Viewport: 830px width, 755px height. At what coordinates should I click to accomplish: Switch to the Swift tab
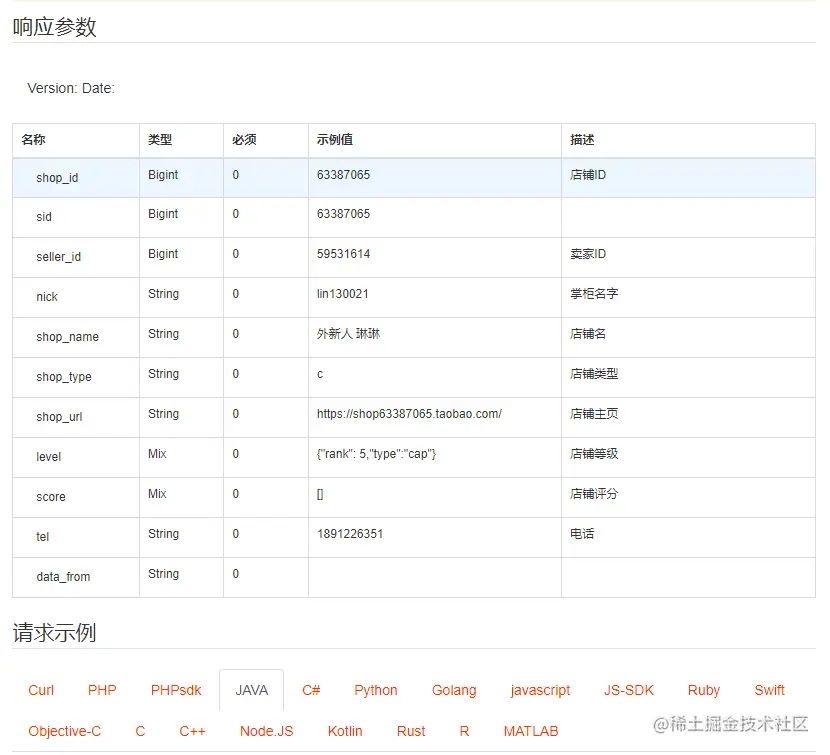click(x=769, y=690)
